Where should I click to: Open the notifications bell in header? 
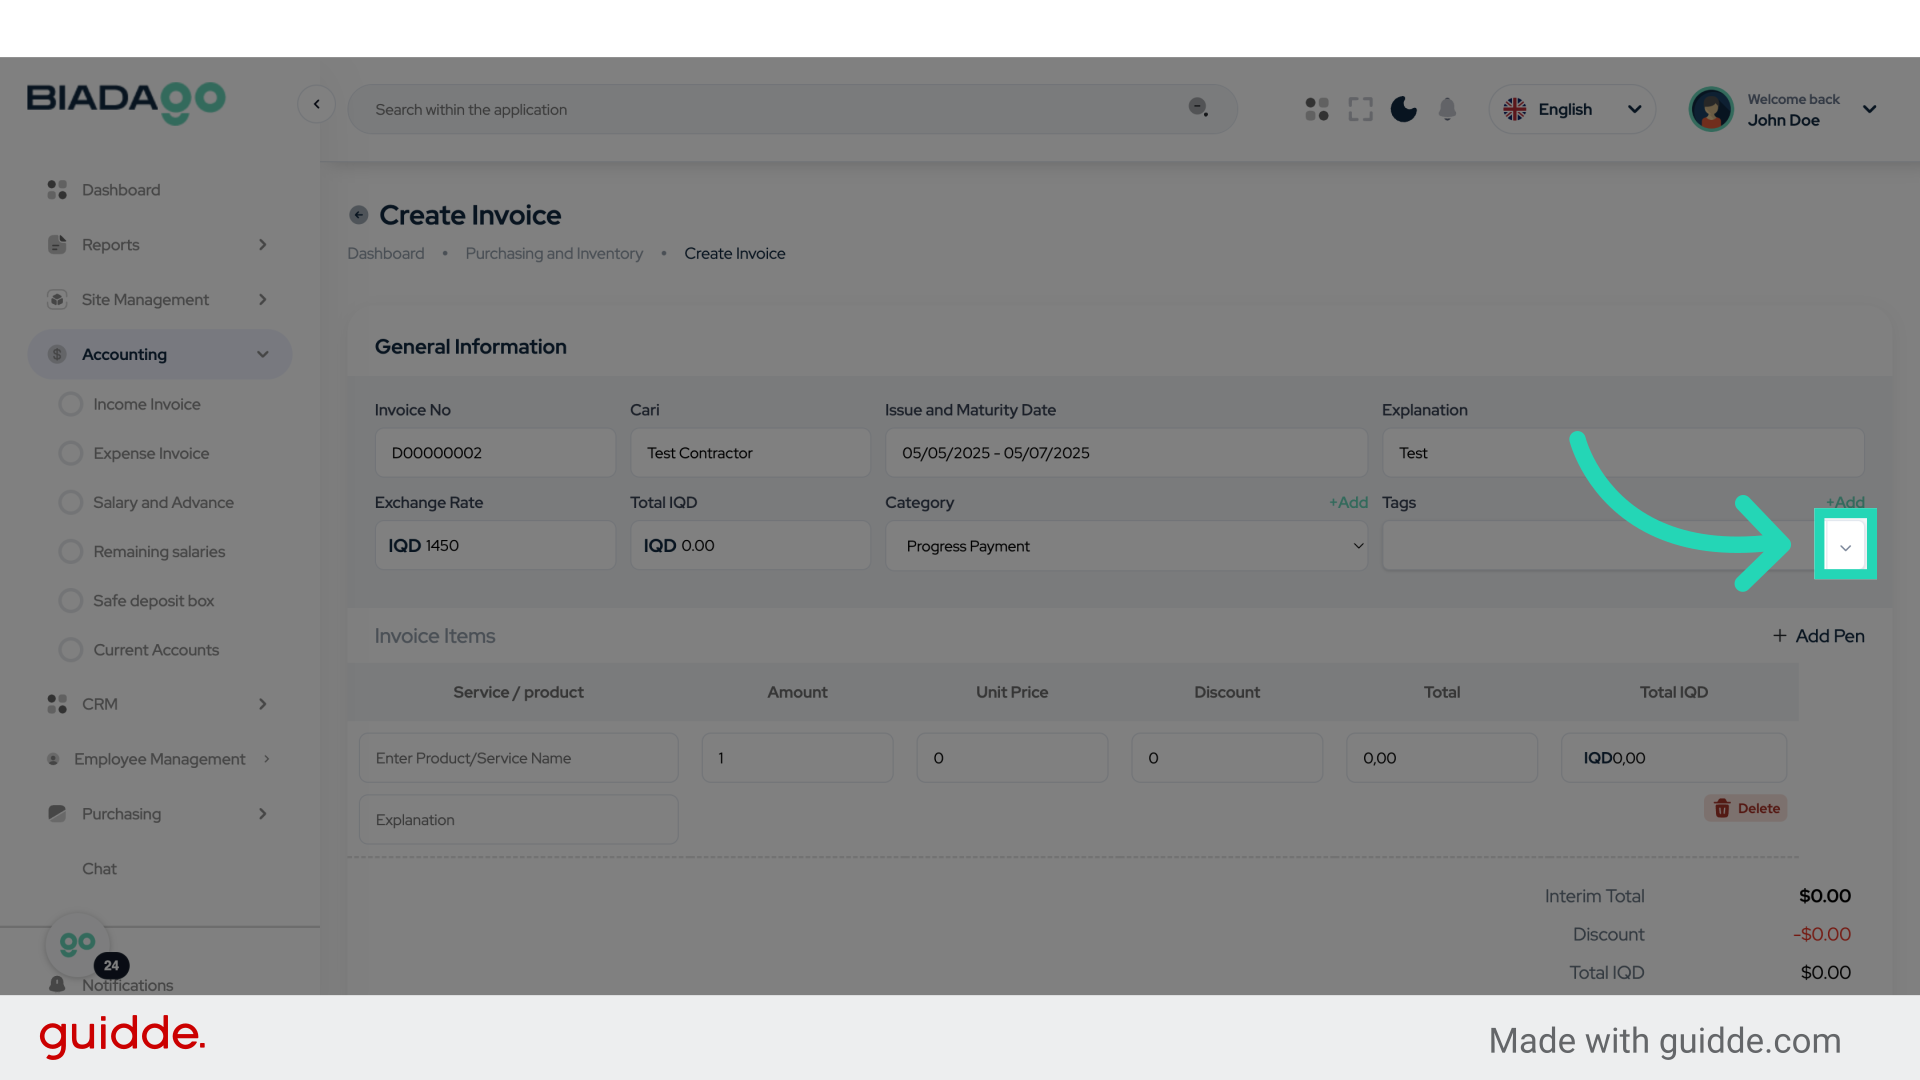[x=1447, y=109]
